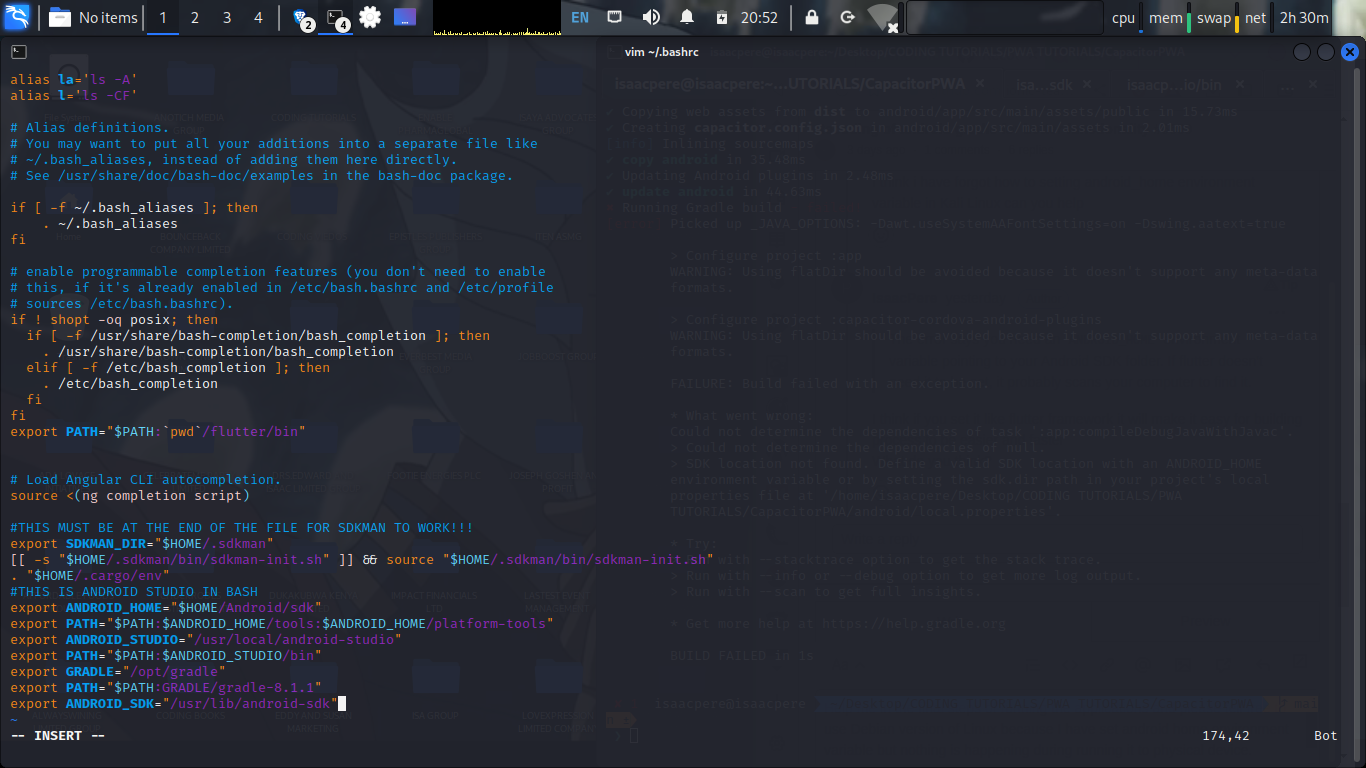The image size is (1366, 768).
Task: Toggle the screen lock icon in the tray
Action: point(812,17)
